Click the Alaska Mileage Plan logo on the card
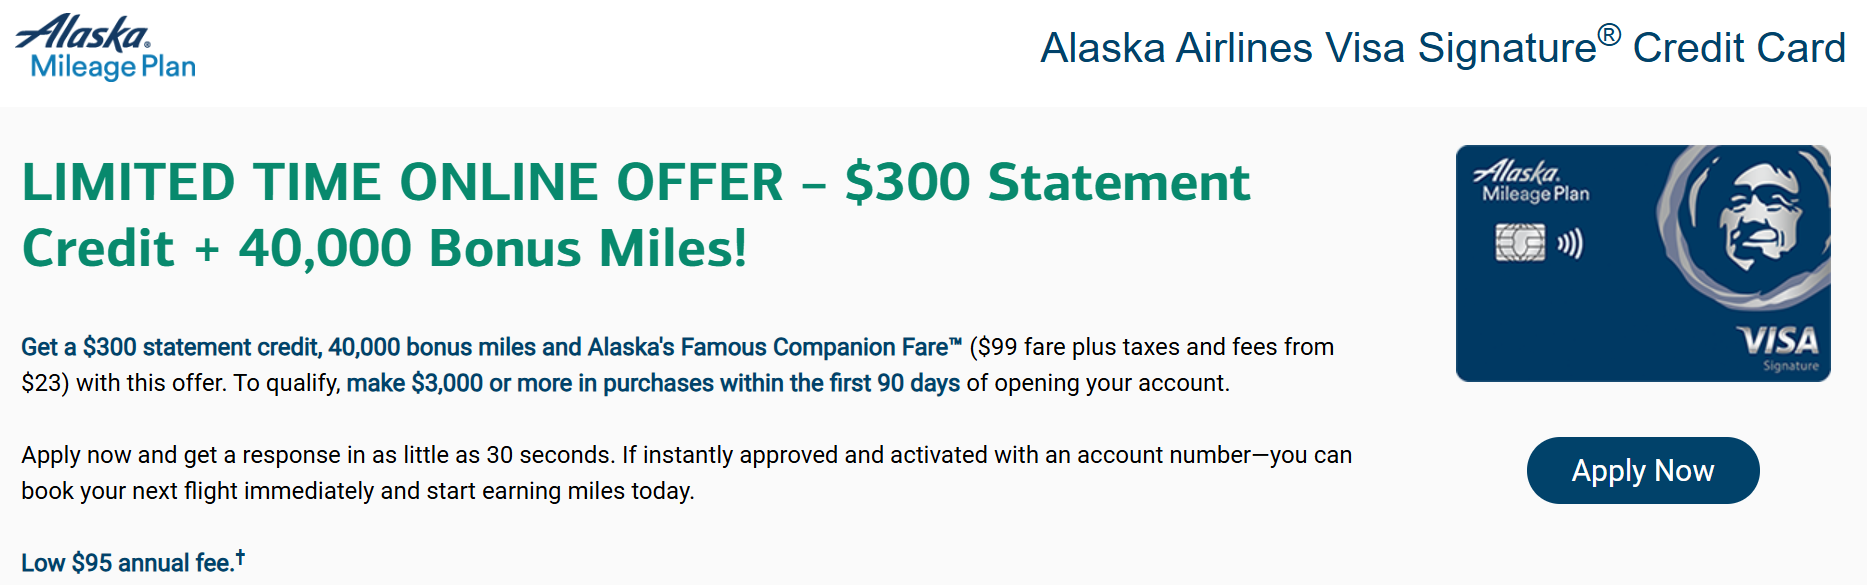This screenshot has width=1867, height=585. click(x=1531, y=182)
